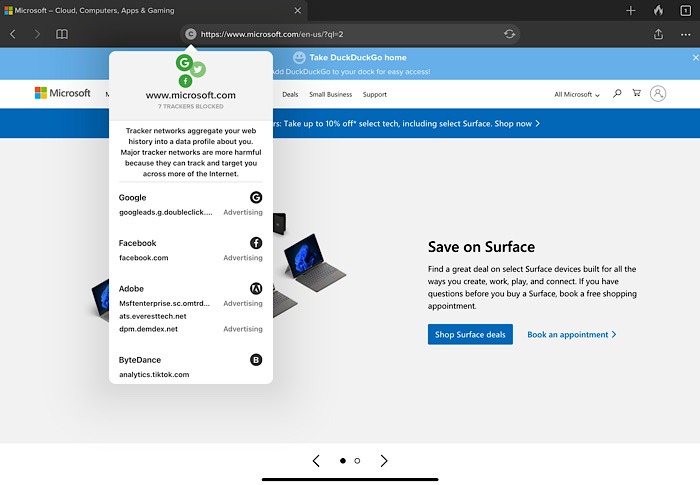700x485 pixels.
Task: Click the green Google tracker badge
Action: [184, 63]
